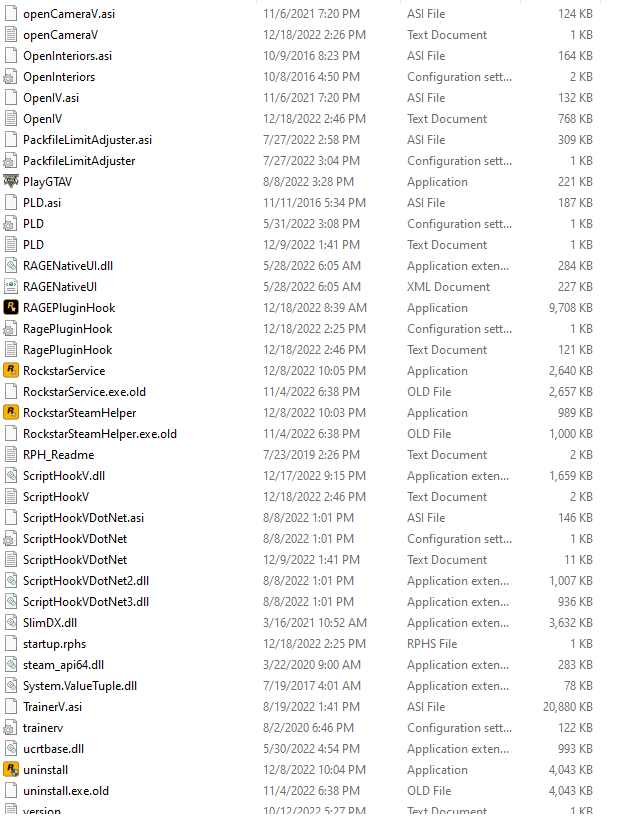Click the OpenInteriors configuration settings icon
This screenshot has height=816, width=621.
[x=10, y=76]
